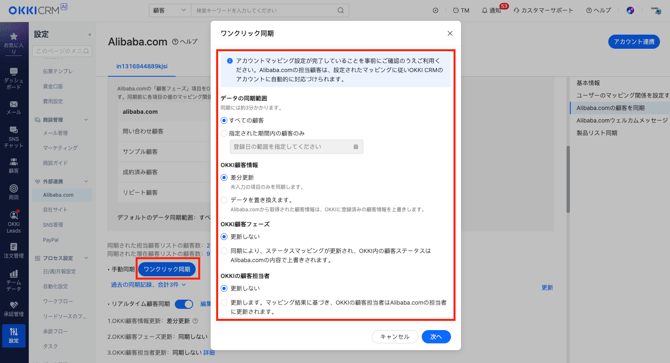
Task: Click the account icon at header's far right
Action: coord(656,10)
